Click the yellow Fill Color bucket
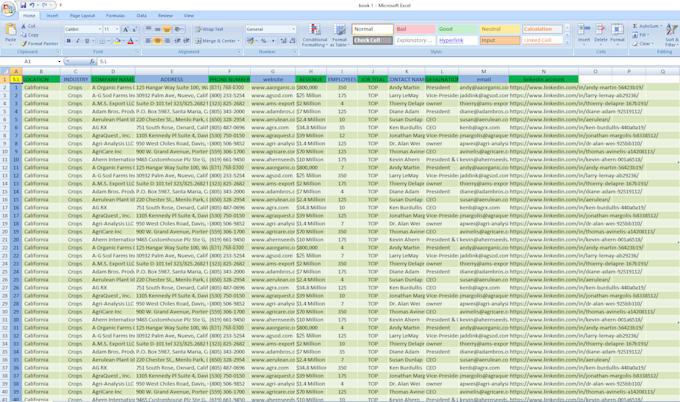 pos(117,41)
